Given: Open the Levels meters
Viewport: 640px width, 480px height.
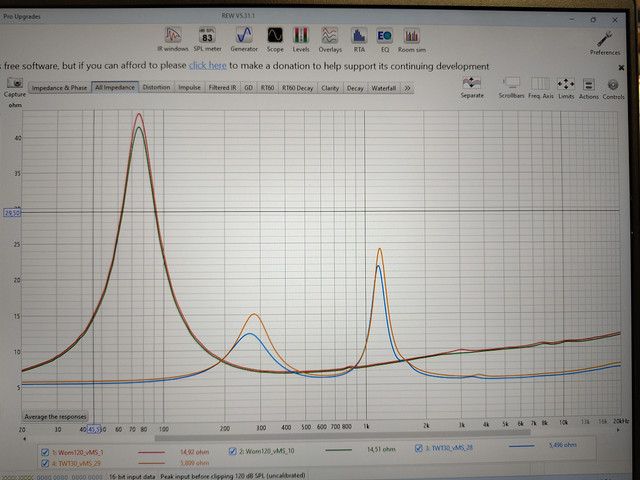Looking at the screenshot, I should (x=300, y=38).
